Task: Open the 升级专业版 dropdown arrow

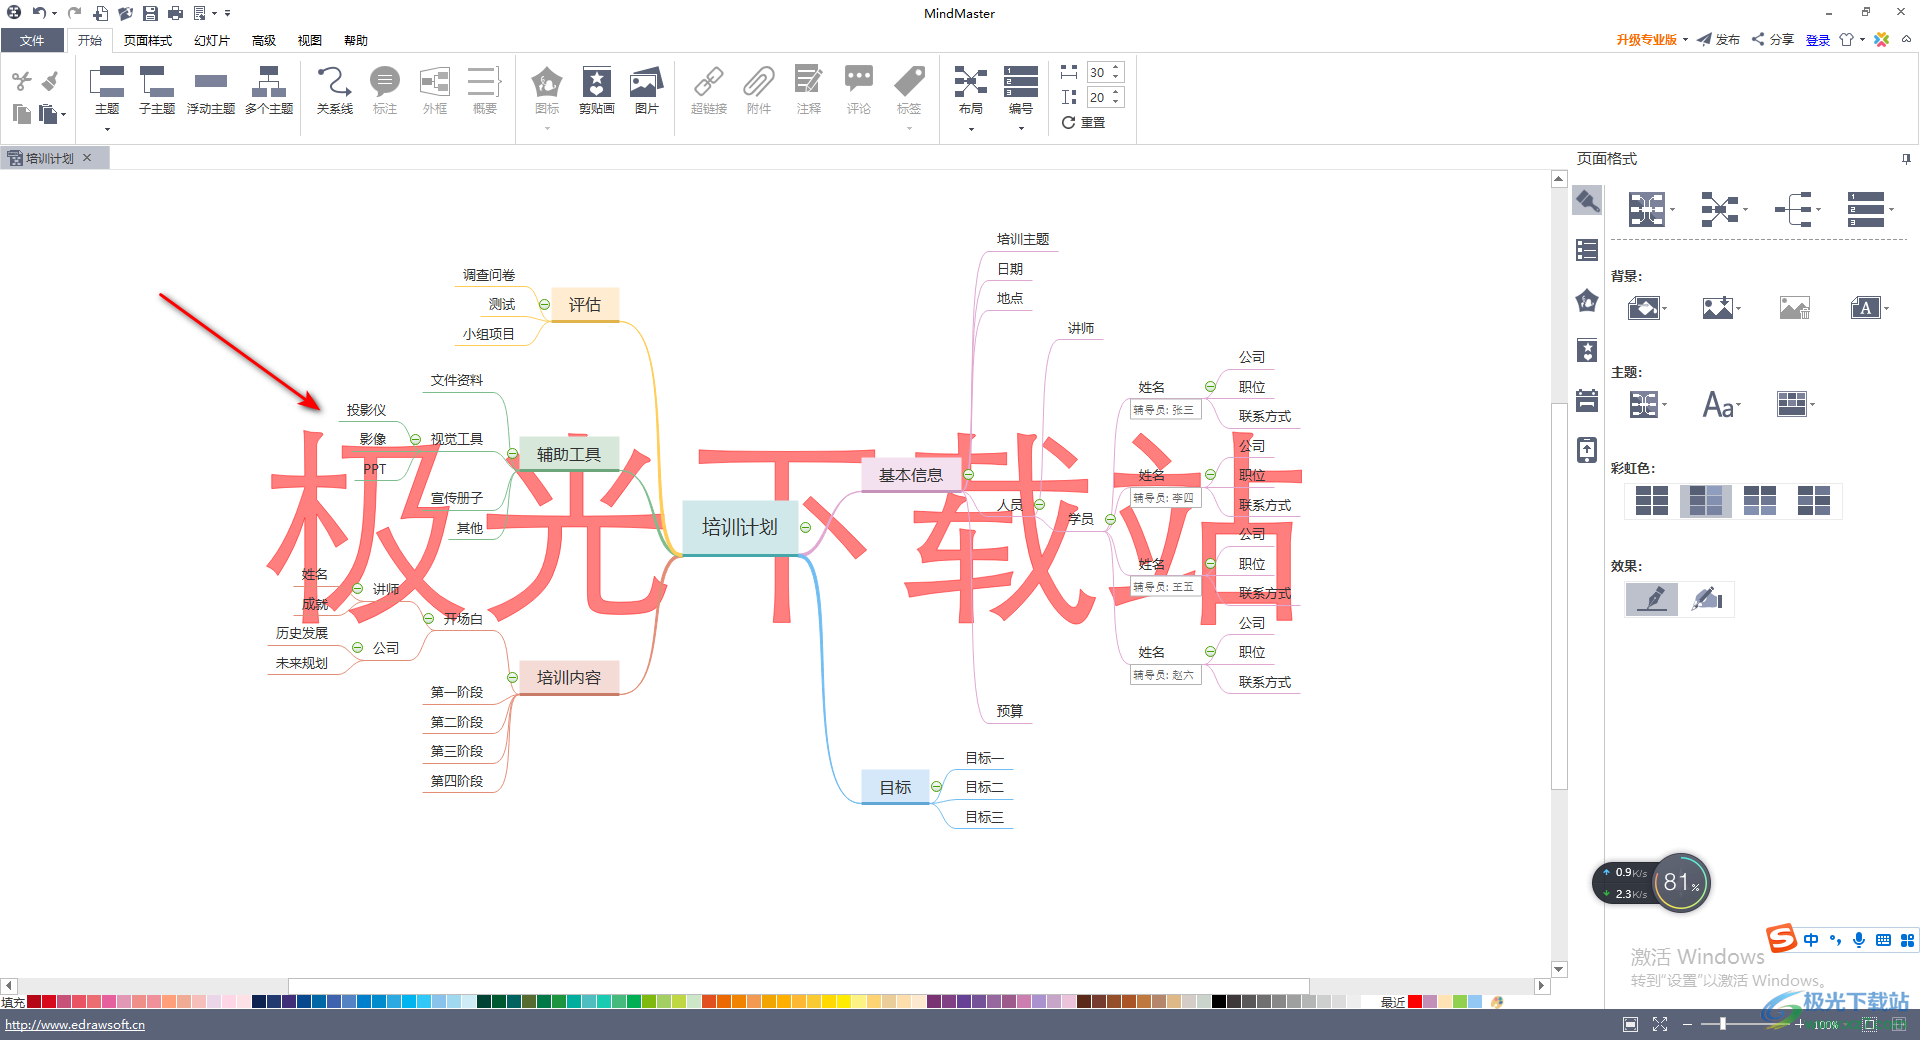Action: [x=1685, y=40]
